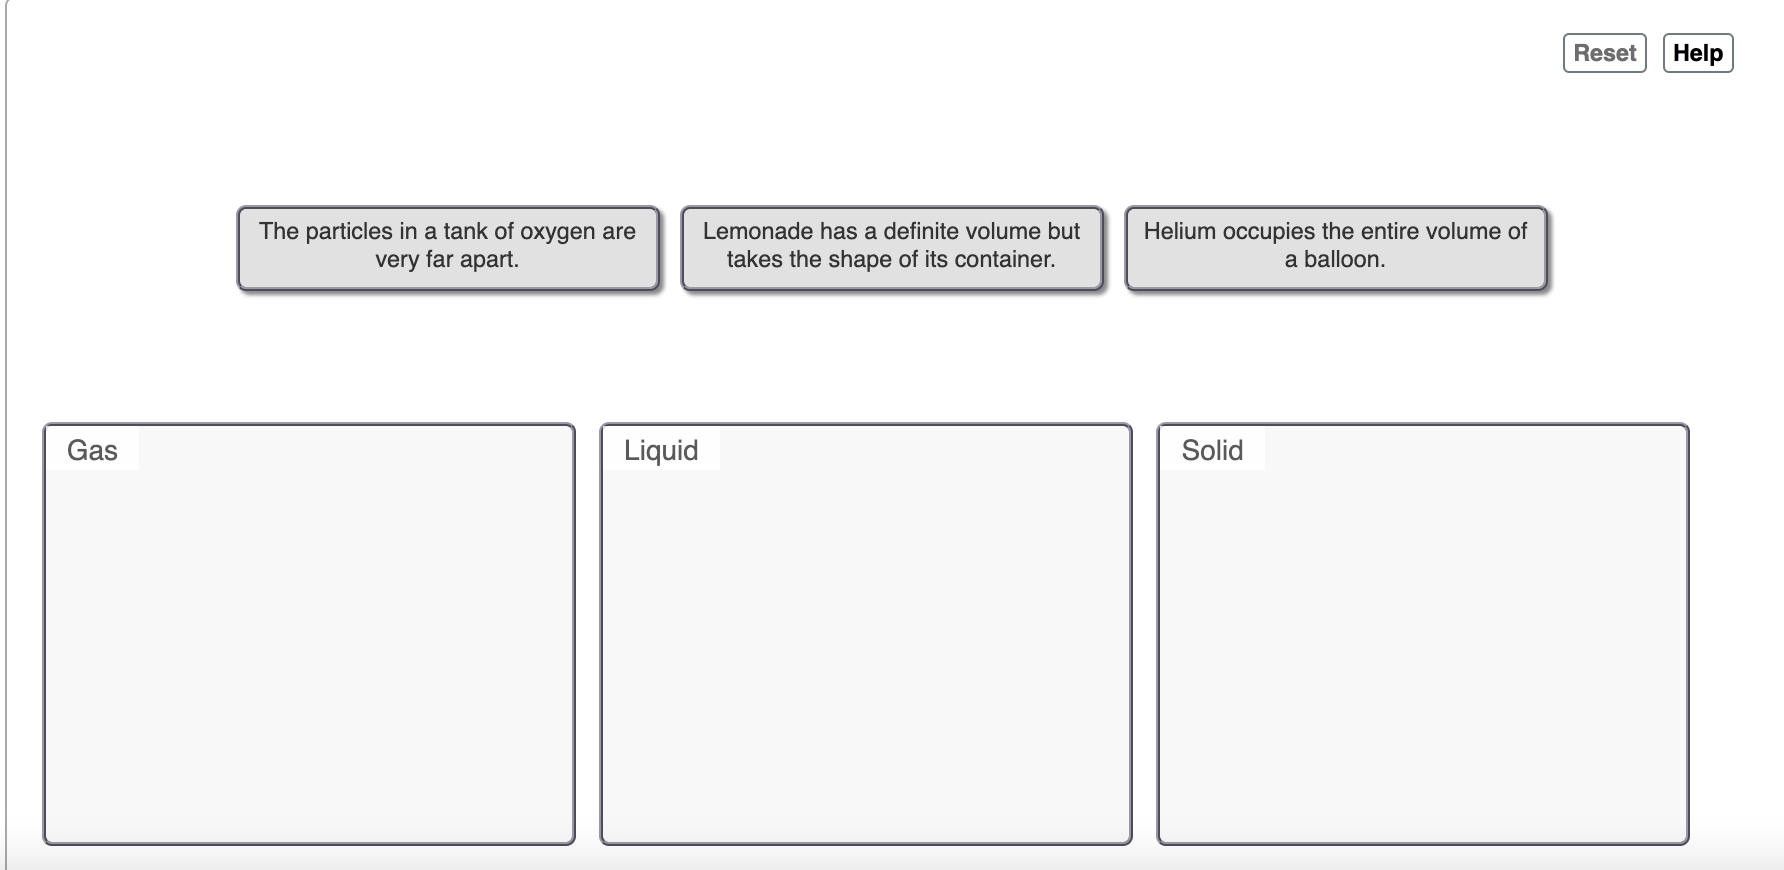Screen dimensions: 1784x870
Task: Click the Liquid category label
Action: pyautogui.click(x=660, y=450)
